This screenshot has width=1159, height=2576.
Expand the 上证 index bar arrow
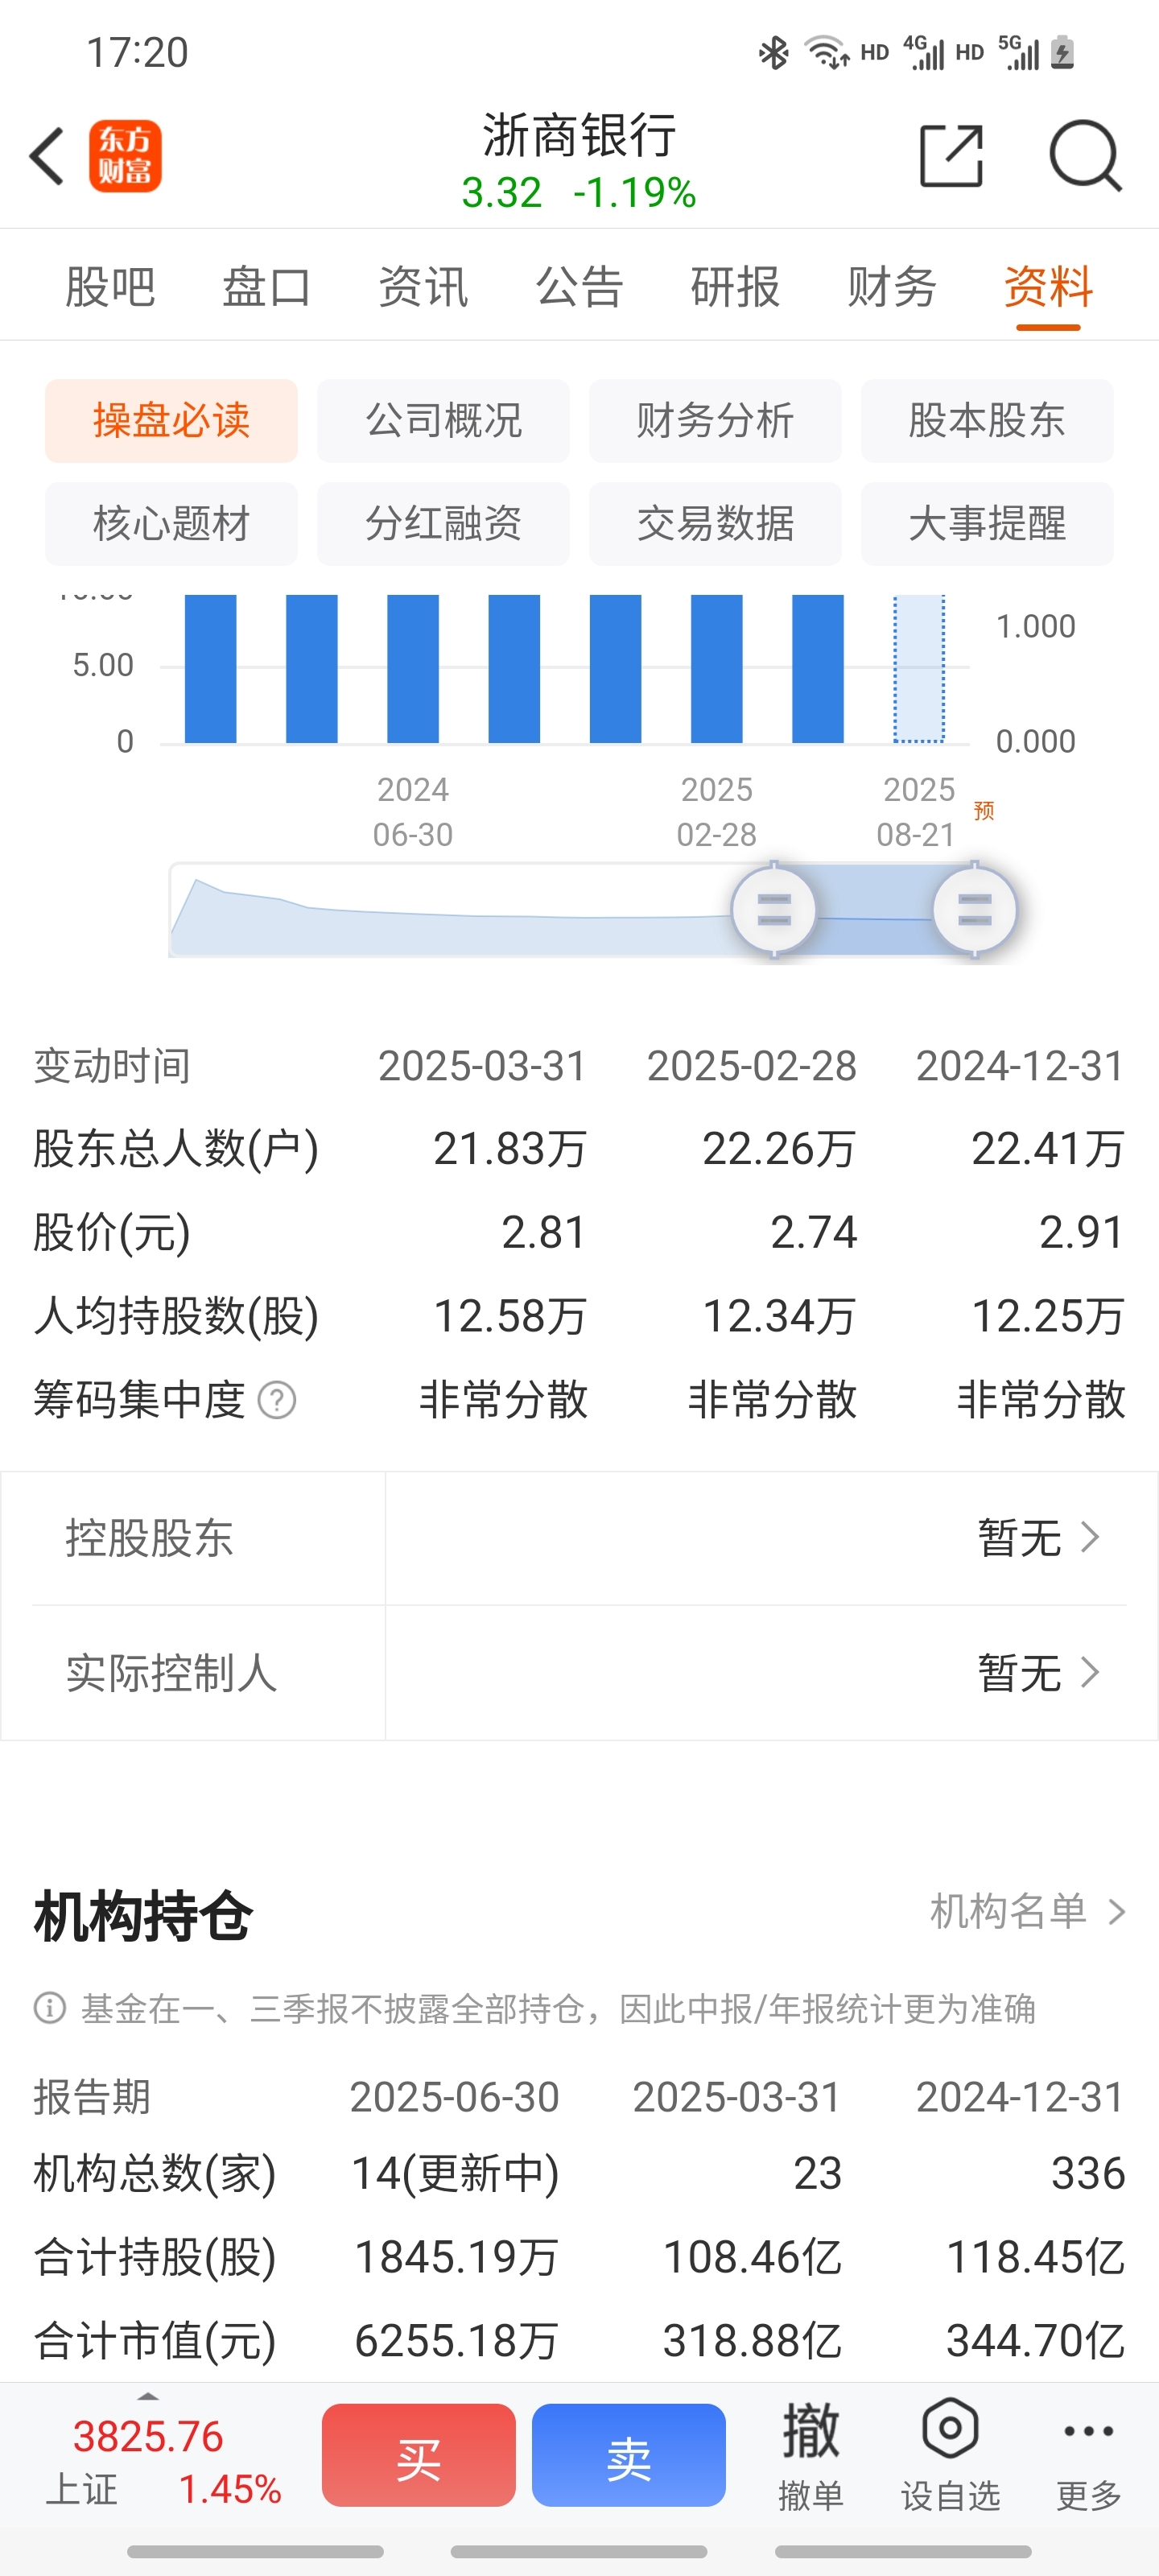click(x=148, y=2396)
